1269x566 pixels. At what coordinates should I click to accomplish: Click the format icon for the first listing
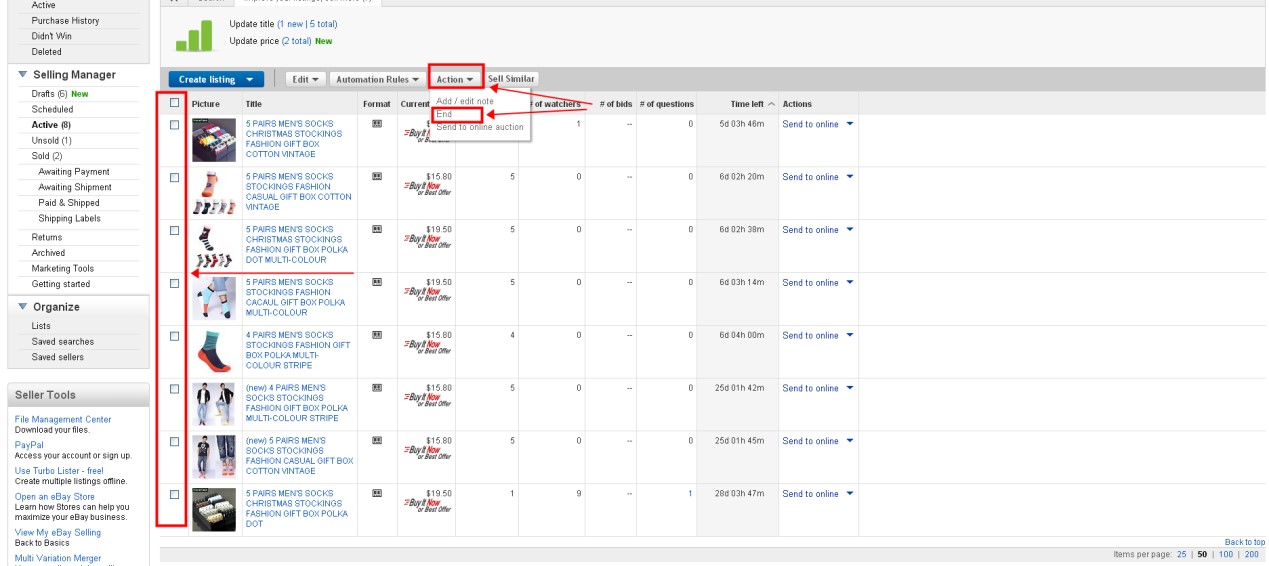tap(377, 123)
